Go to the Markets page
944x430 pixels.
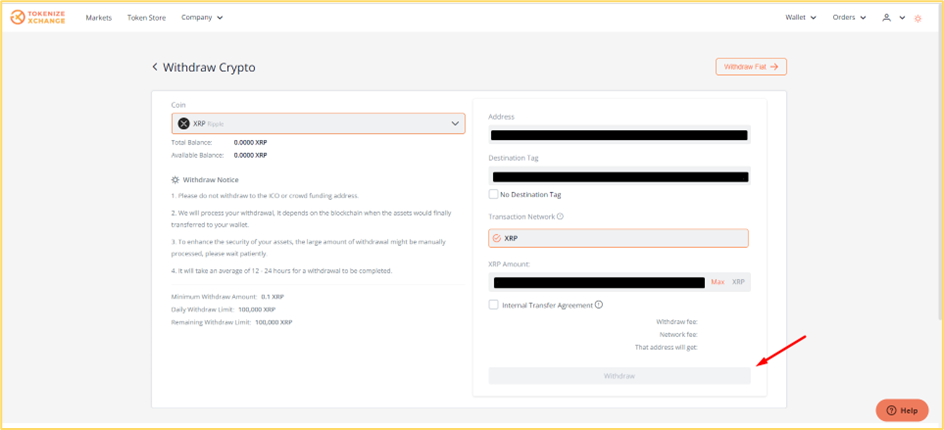point(99,17)
